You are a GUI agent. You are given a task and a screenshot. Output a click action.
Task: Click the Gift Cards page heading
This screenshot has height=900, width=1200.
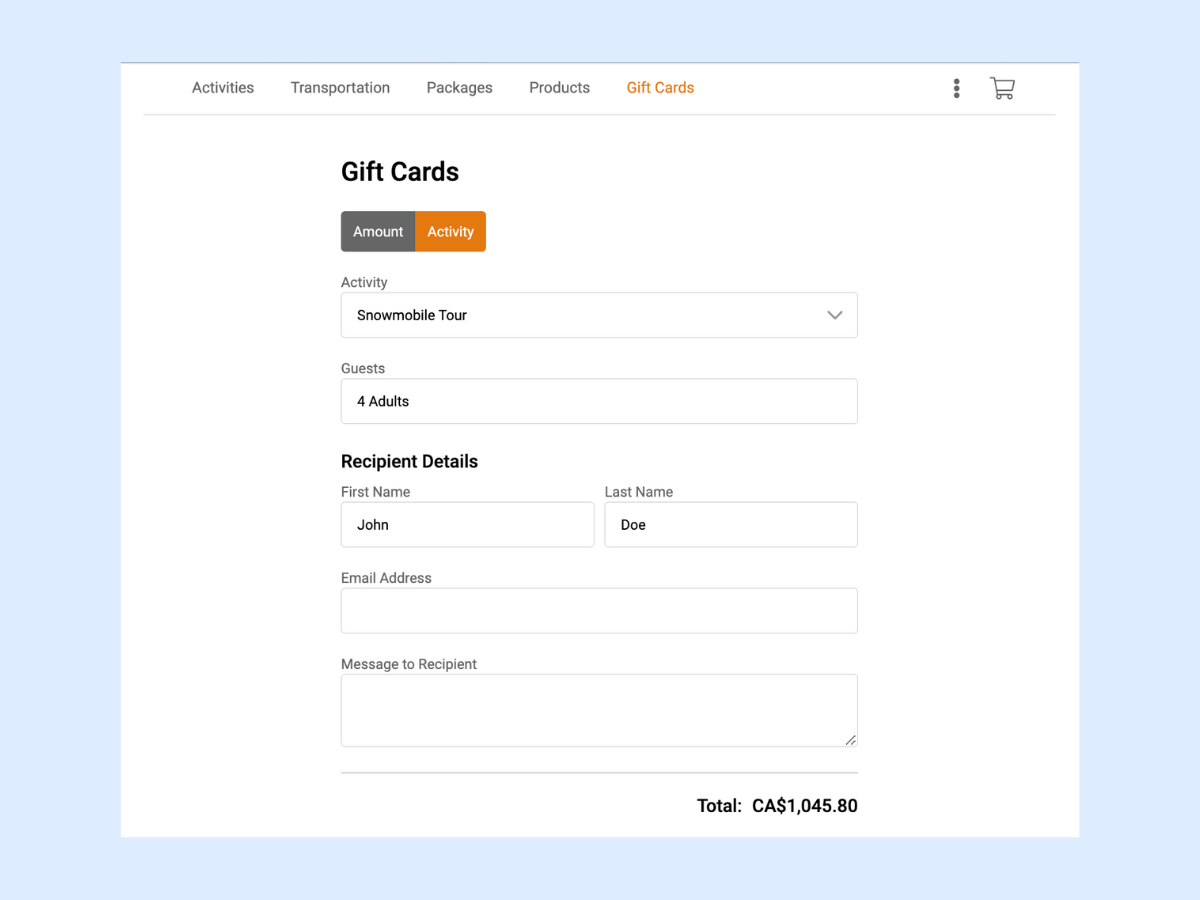(x=400, y=171)
